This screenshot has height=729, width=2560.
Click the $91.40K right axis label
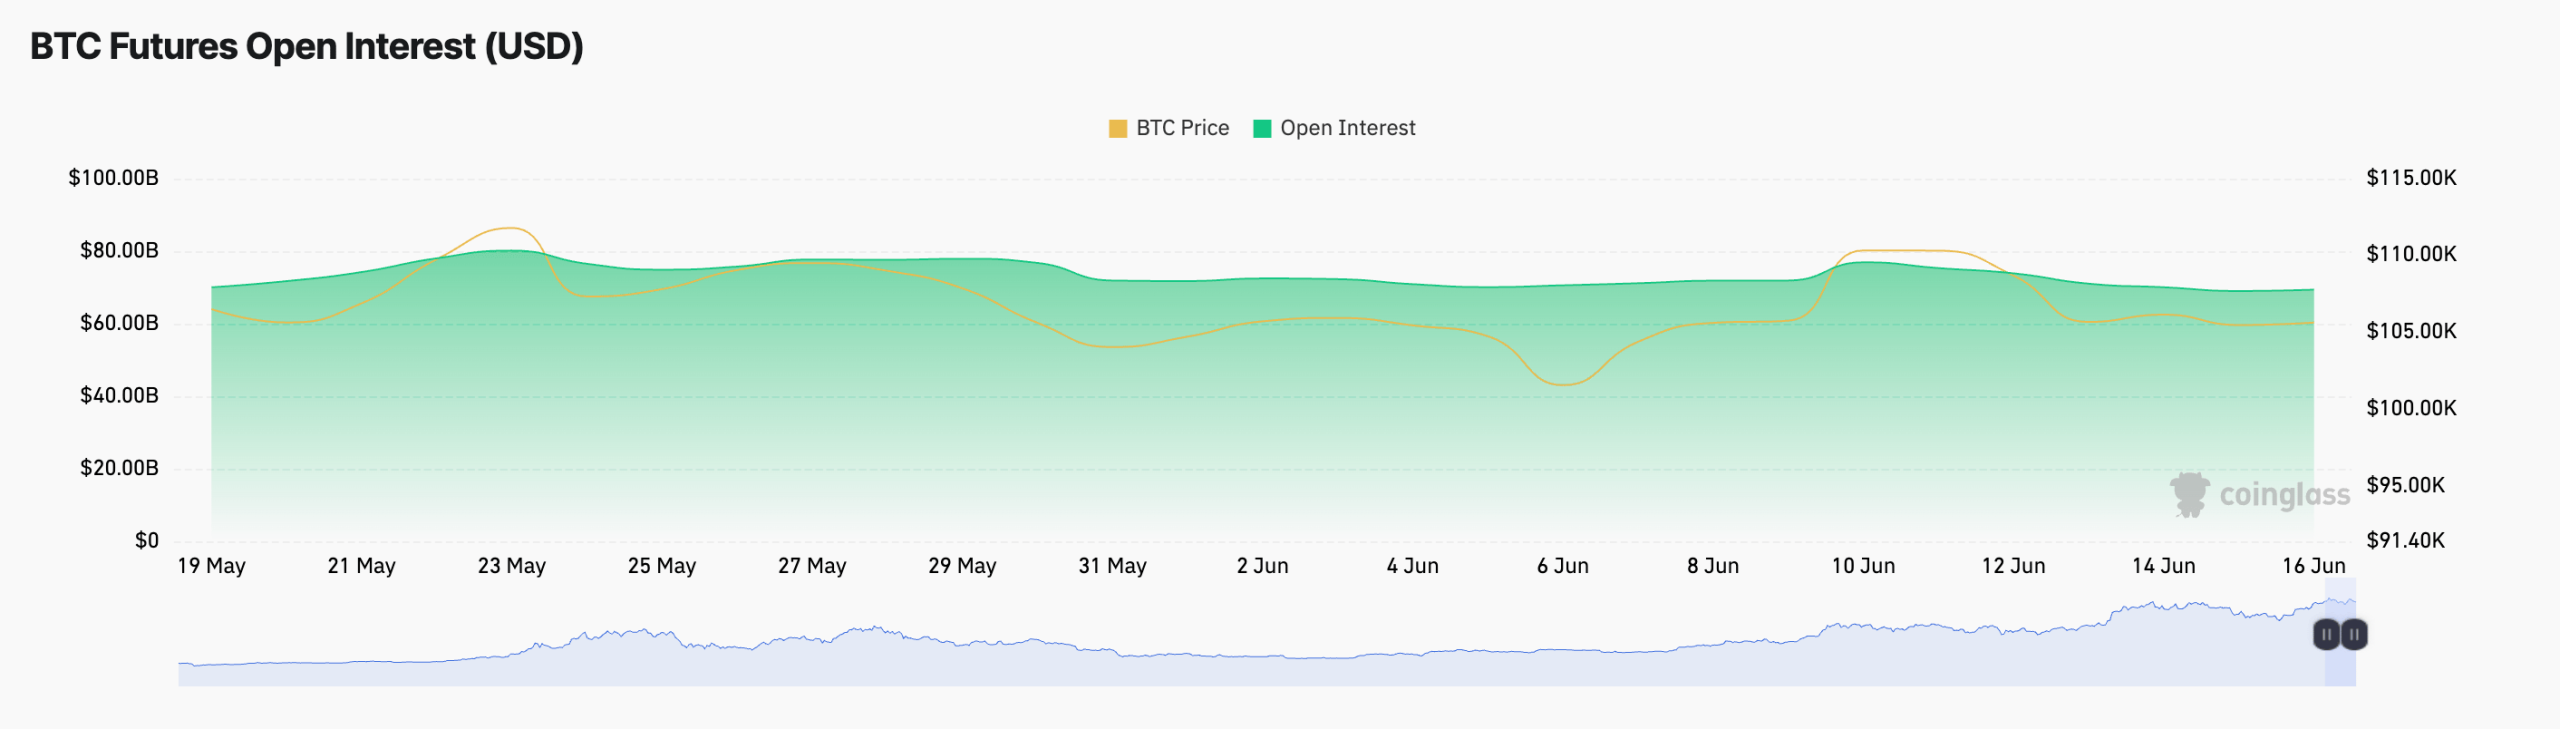[2405, 541]
